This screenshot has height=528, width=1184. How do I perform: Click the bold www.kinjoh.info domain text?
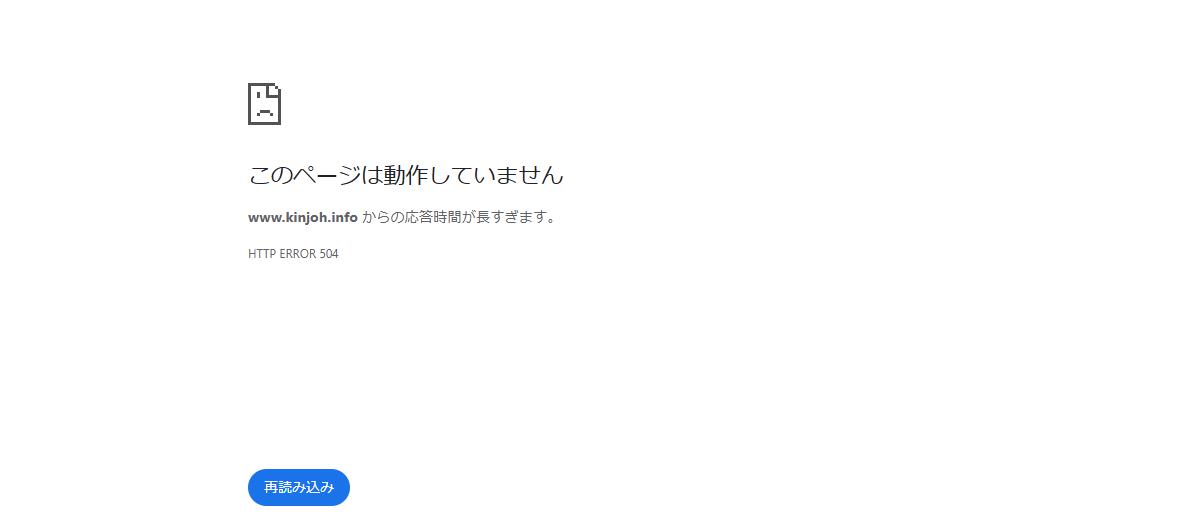303,218
